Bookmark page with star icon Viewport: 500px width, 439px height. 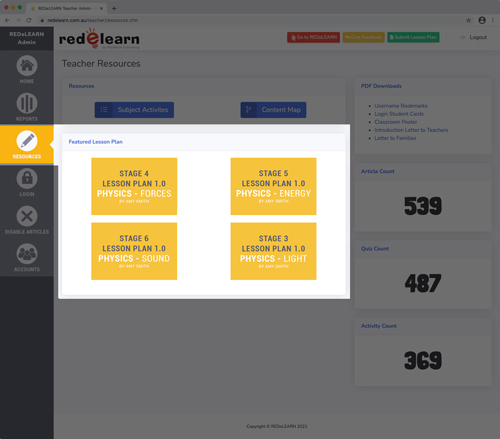click(468, 20)
